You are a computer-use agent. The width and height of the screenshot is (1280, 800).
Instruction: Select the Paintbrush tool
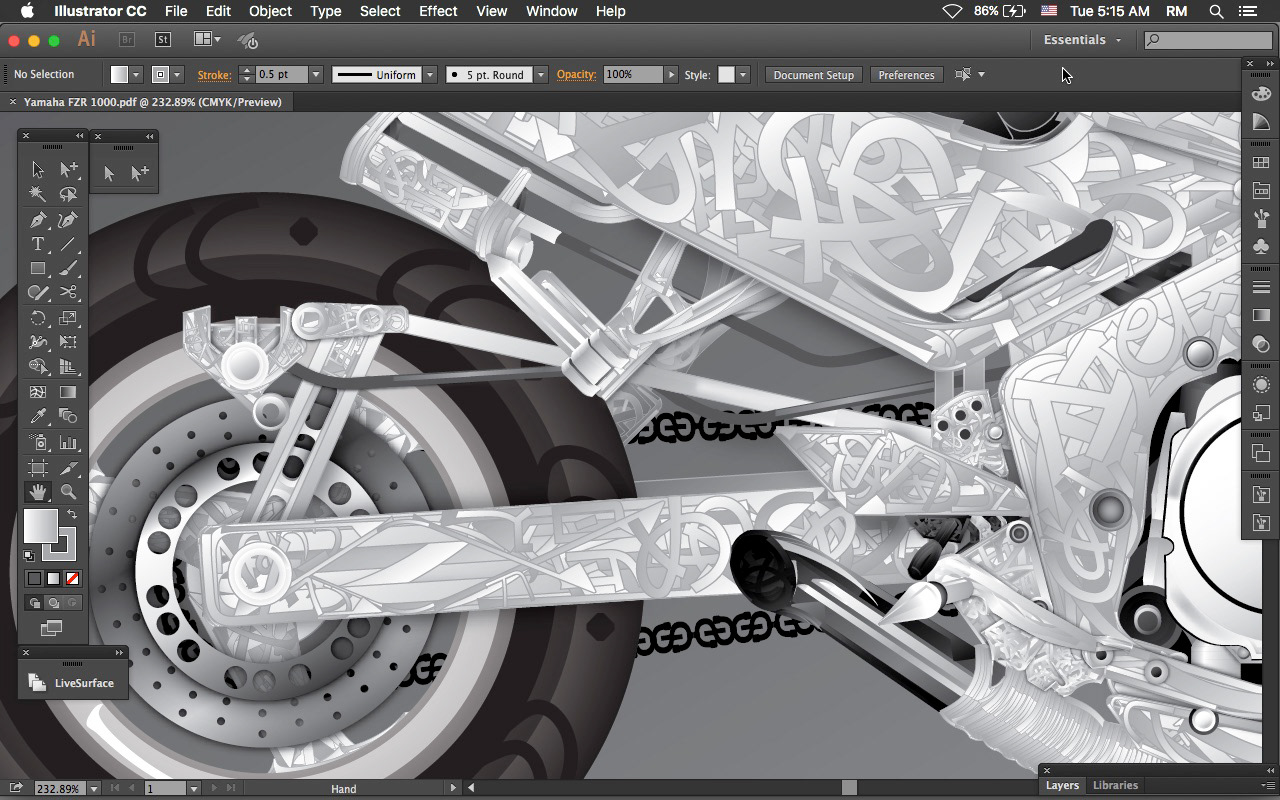tap(68, 269)
